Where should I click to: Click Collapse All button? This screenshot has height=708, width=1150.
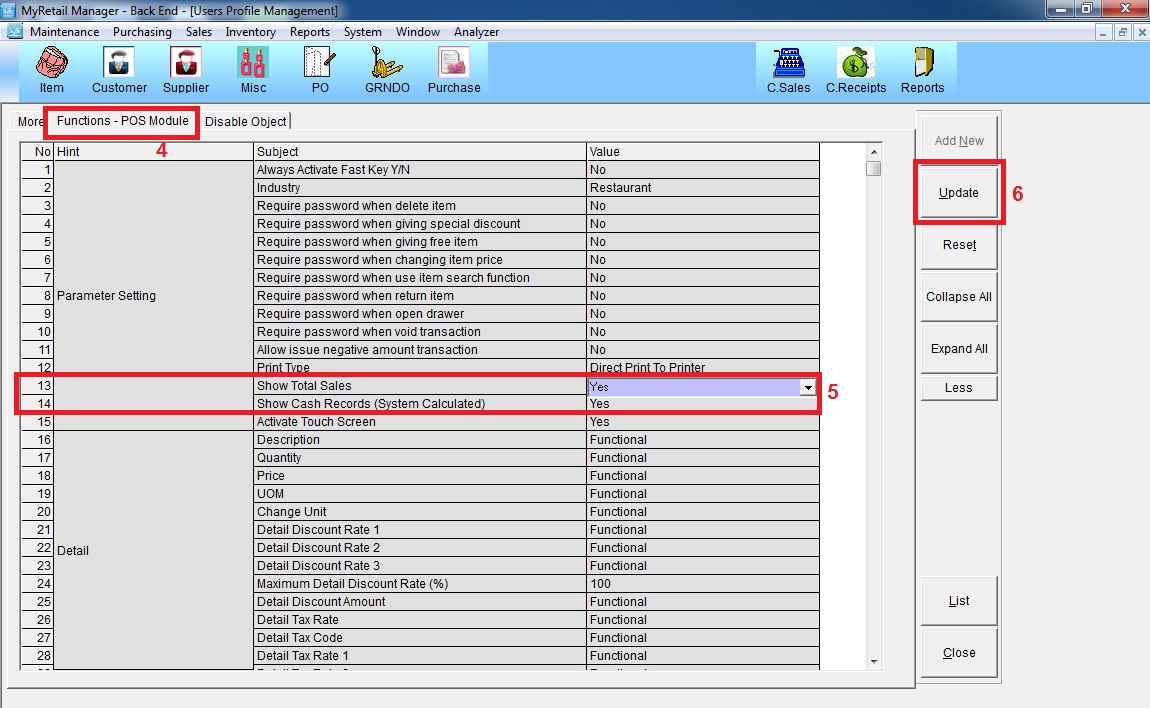(959, 297)
